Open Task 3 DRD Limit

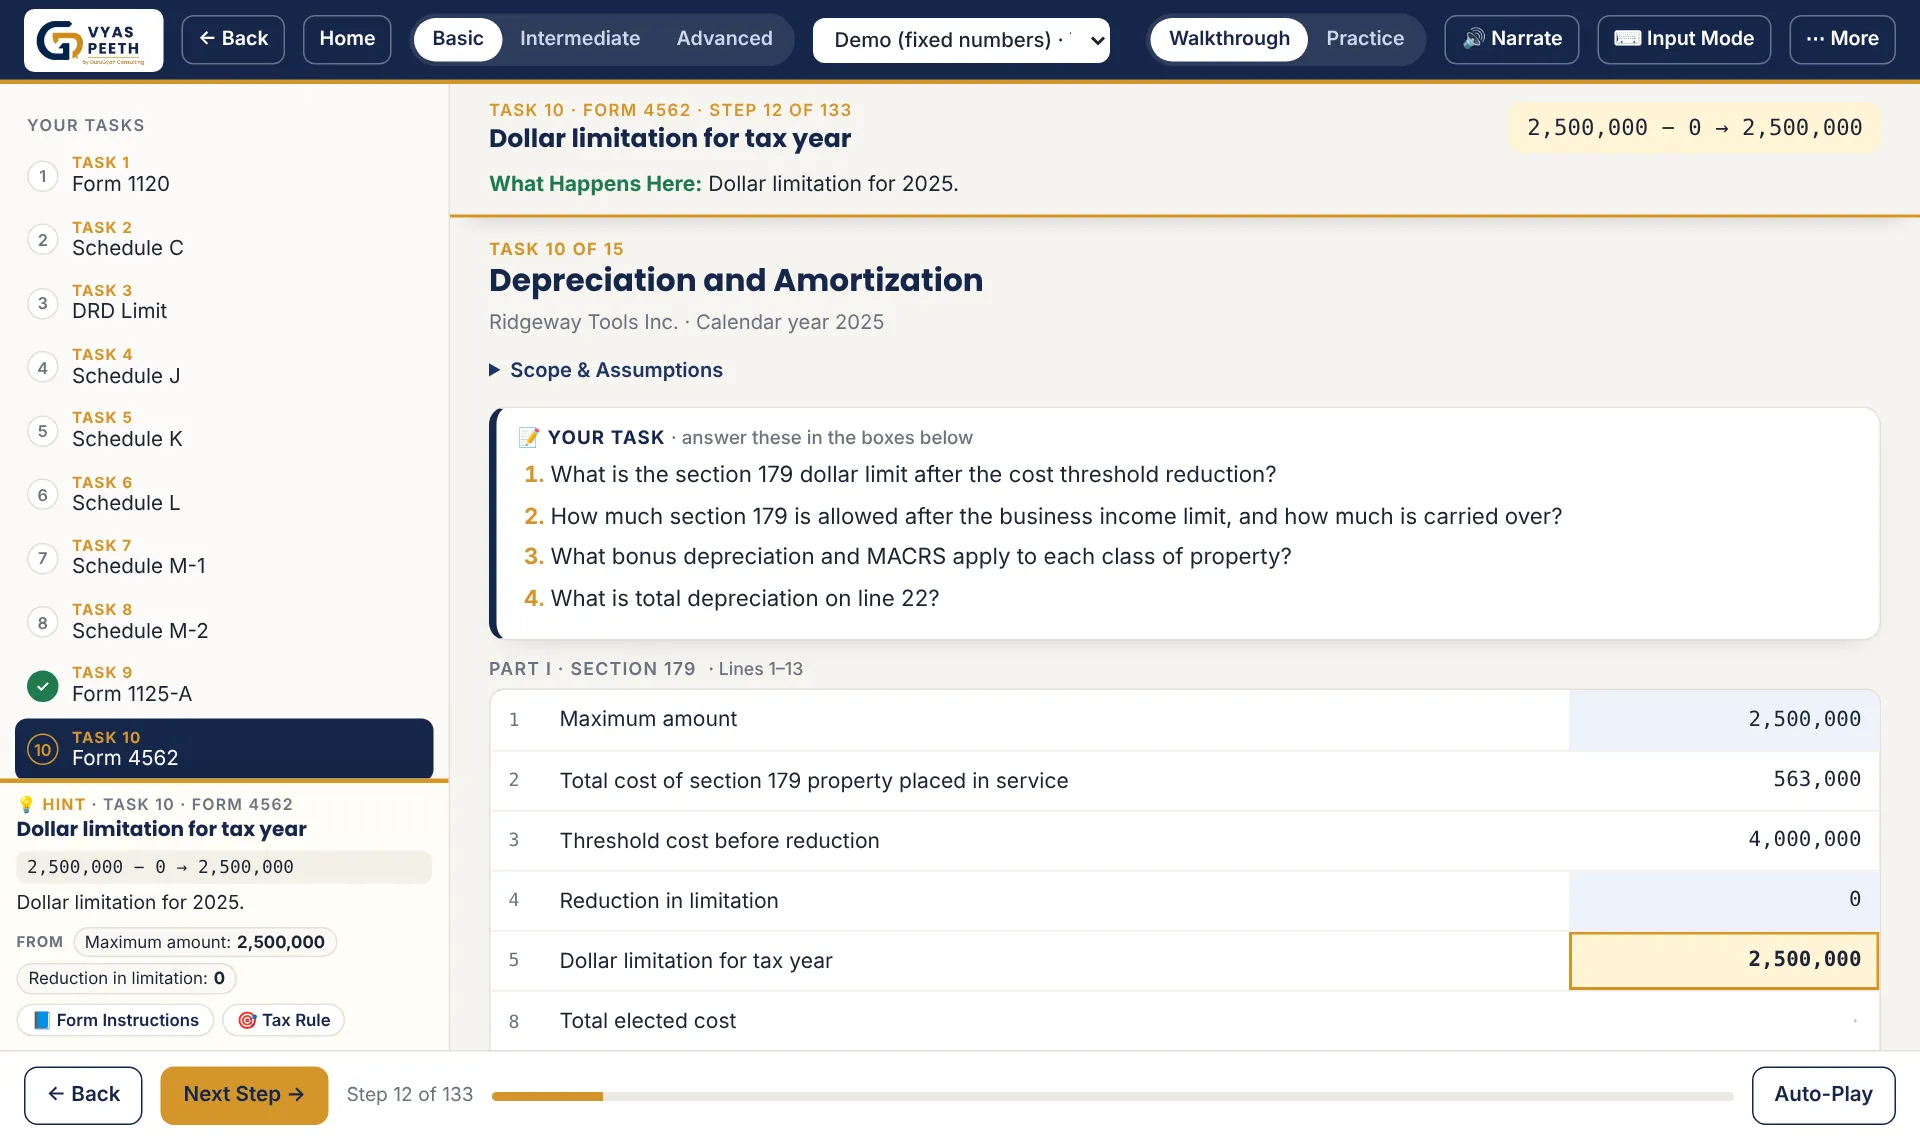[x=224, y=302]
